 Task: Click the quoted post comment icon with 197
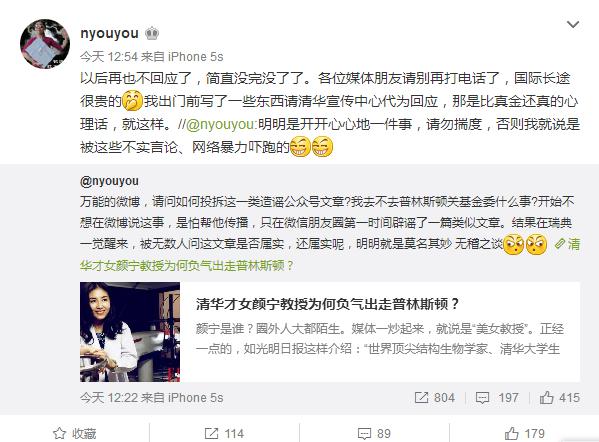[x=497, y=398]
